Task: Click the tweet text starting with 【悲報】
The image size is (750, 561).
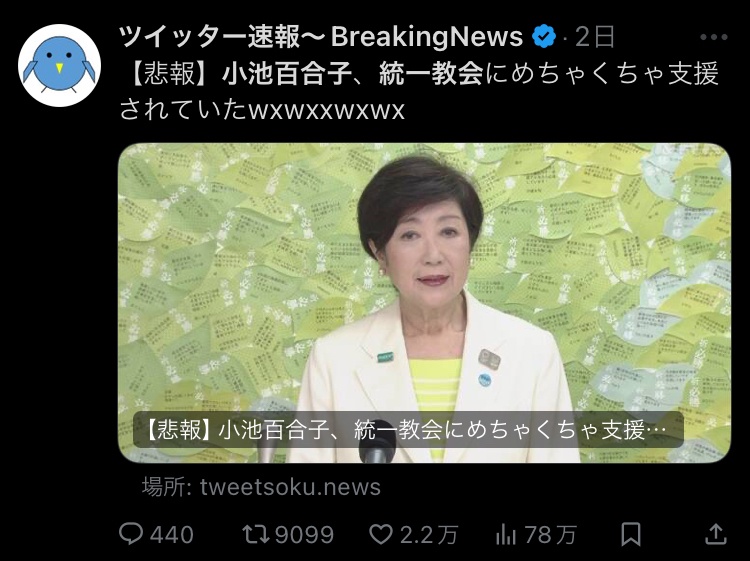Action: 419,91
